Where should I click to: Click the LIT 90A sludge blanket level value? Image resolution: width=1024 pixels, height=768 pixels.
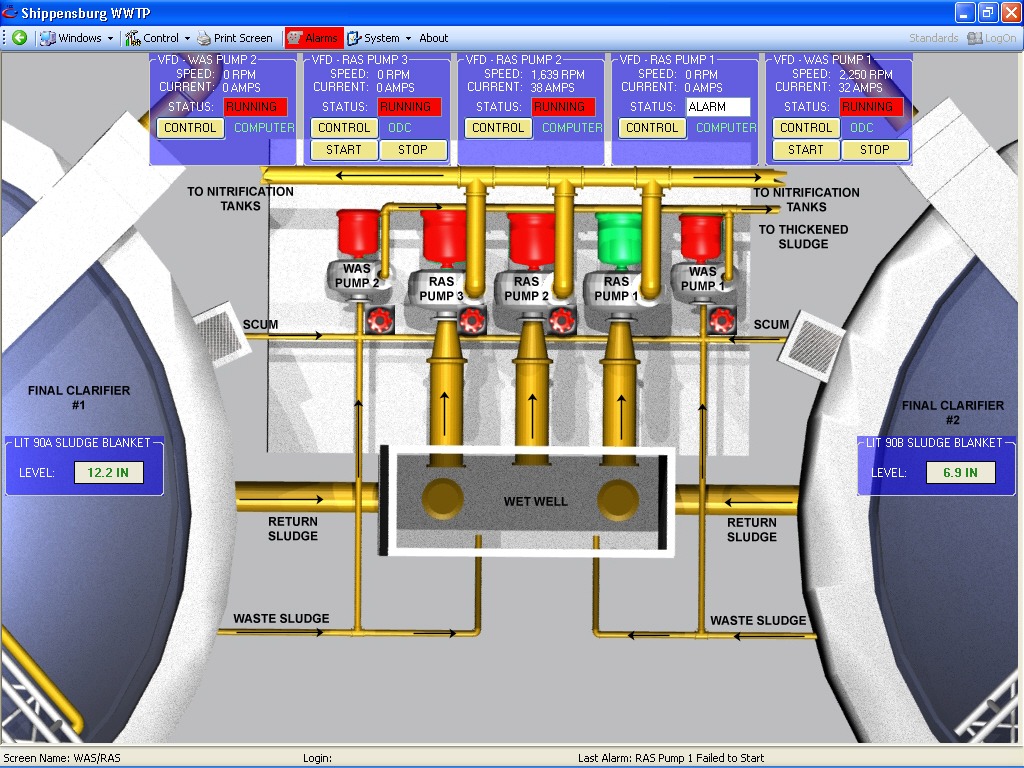[x=109, y=472]
